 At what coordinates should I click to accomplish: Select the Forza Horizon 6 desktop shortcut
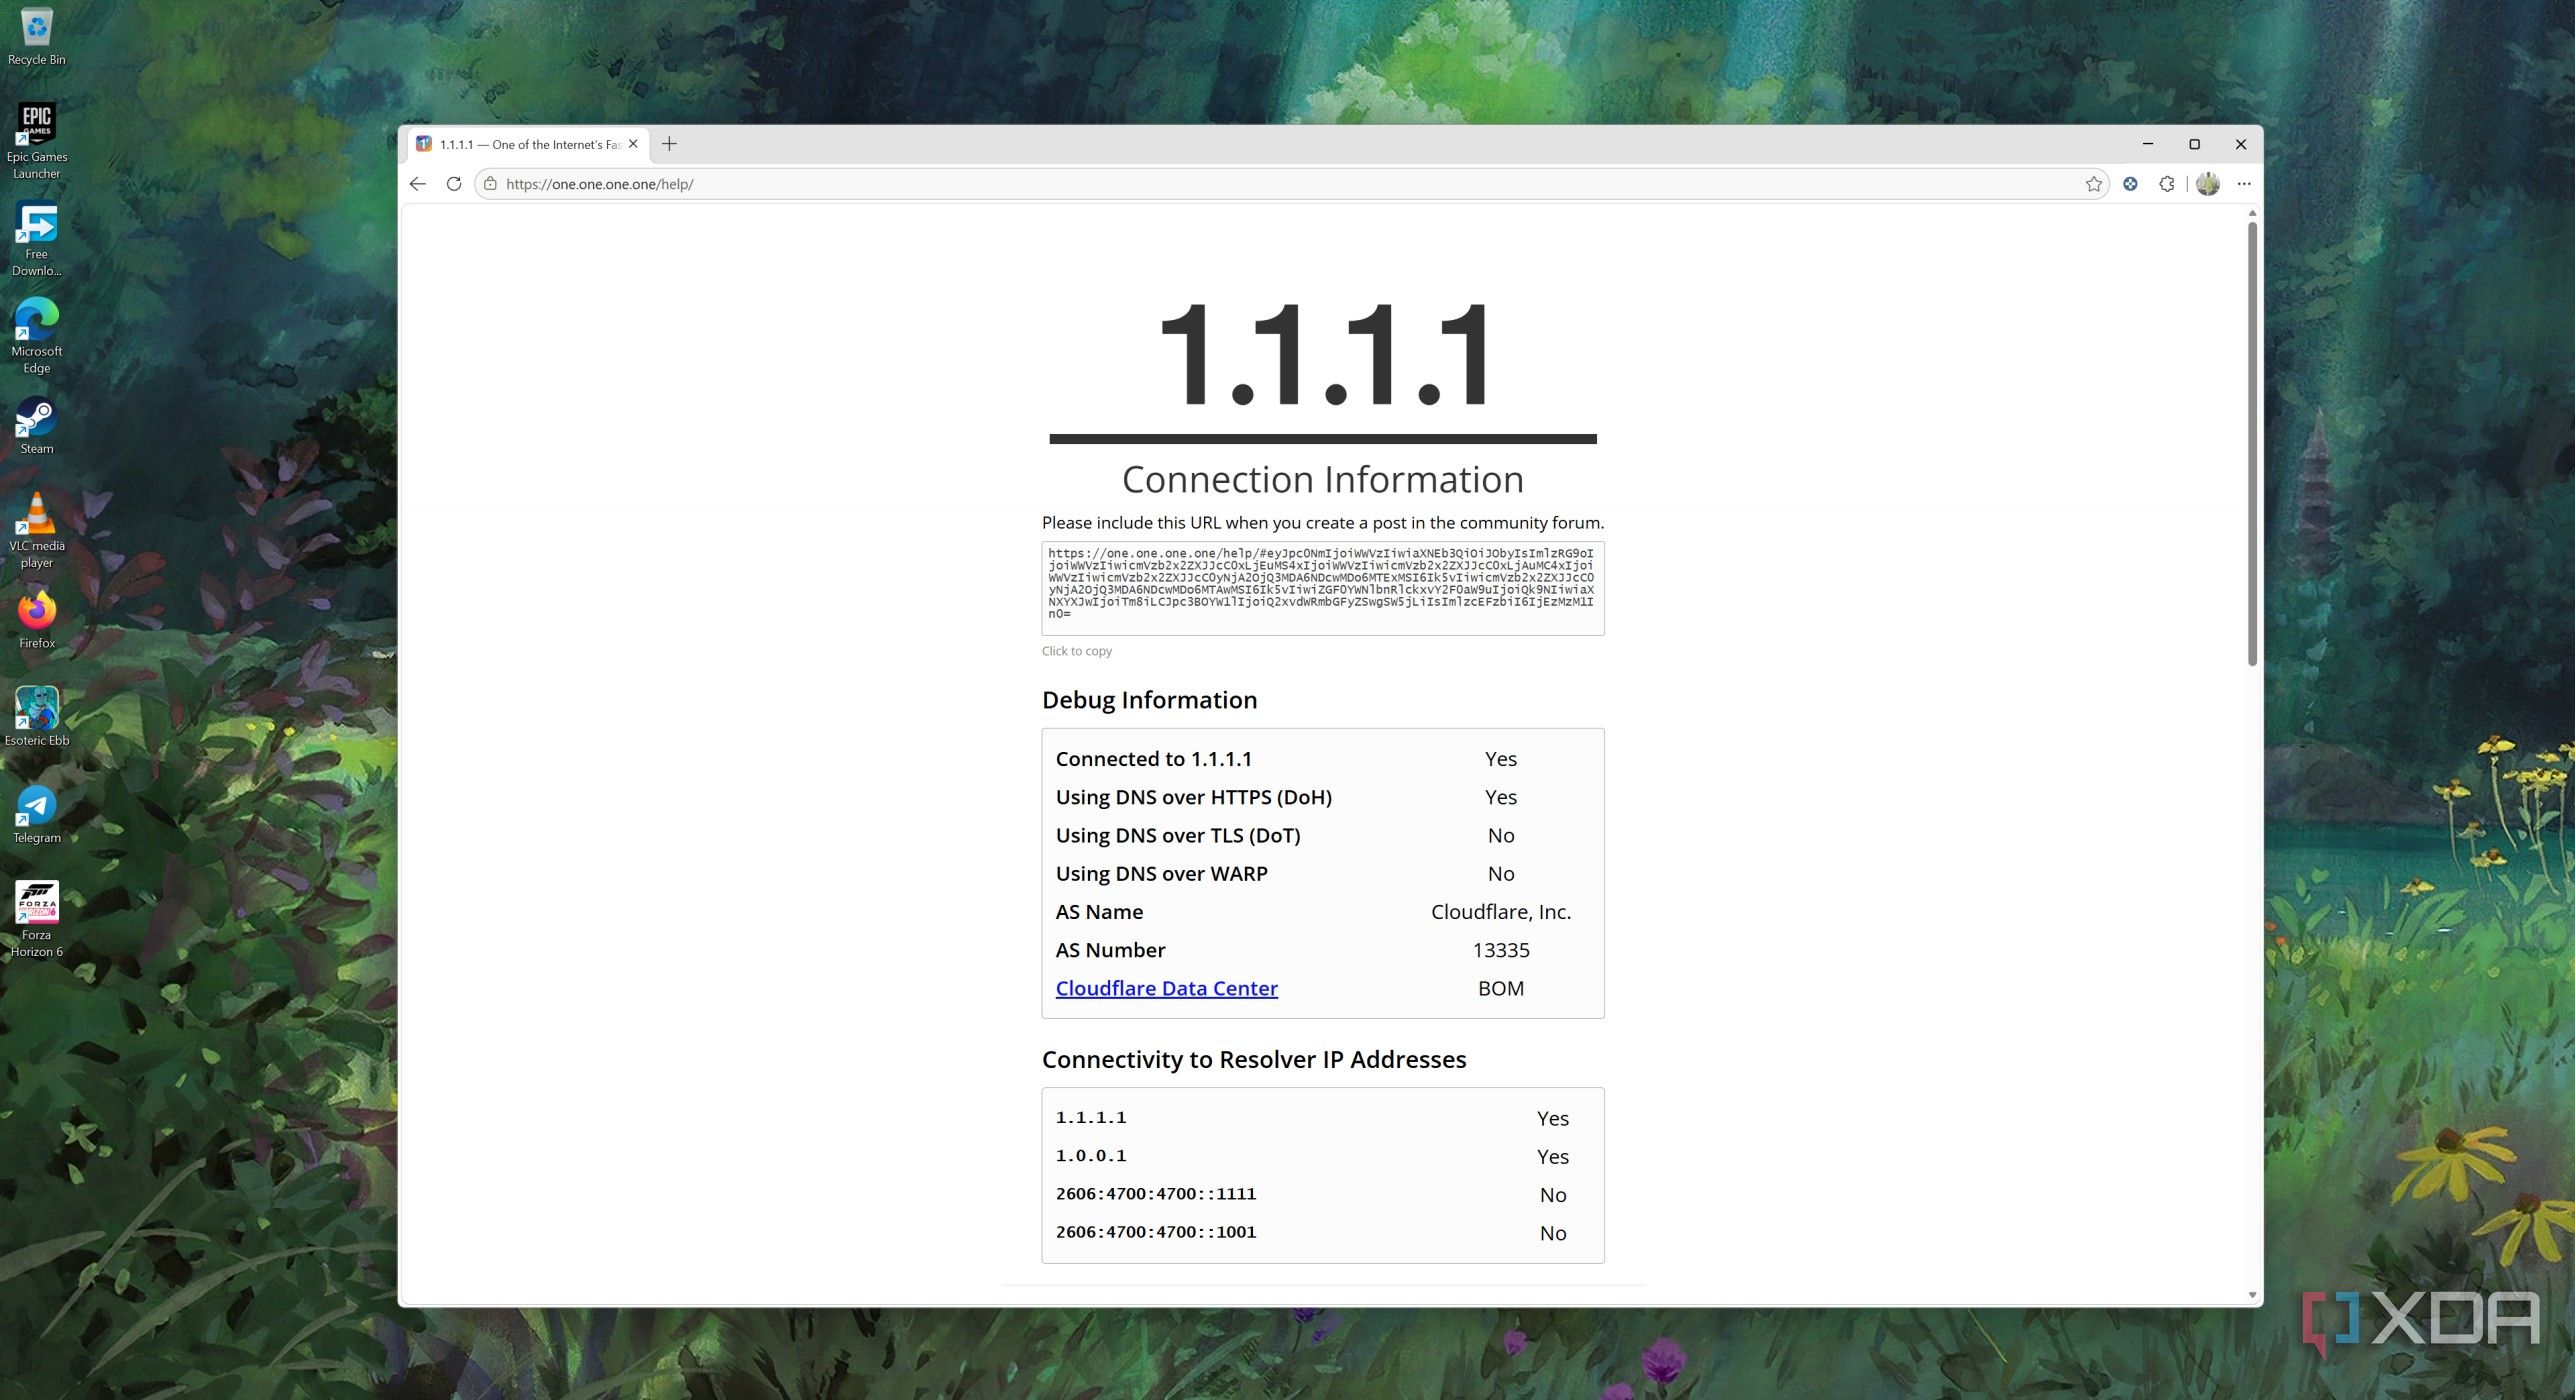click(x=37, y=919)
